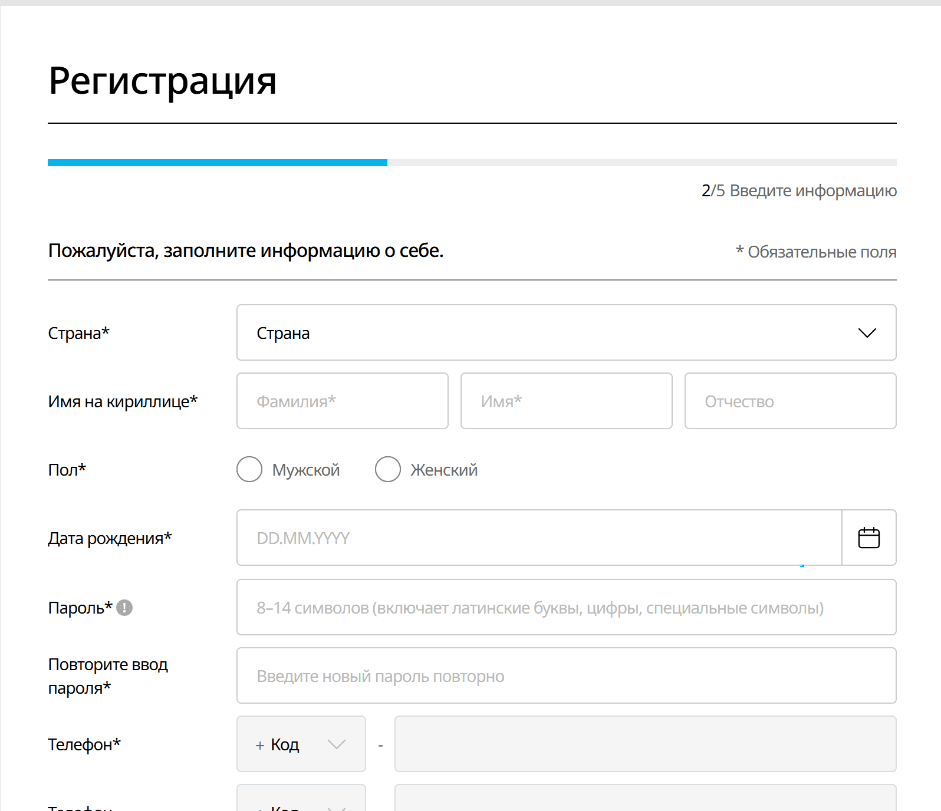Viewport: 941px width, 811px height.
Task: Focus the Имя first name field
Action: coord(567,401)
